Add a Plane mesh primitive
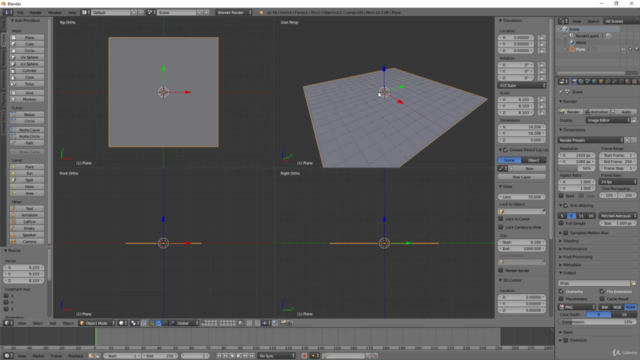 pos(27,38)
